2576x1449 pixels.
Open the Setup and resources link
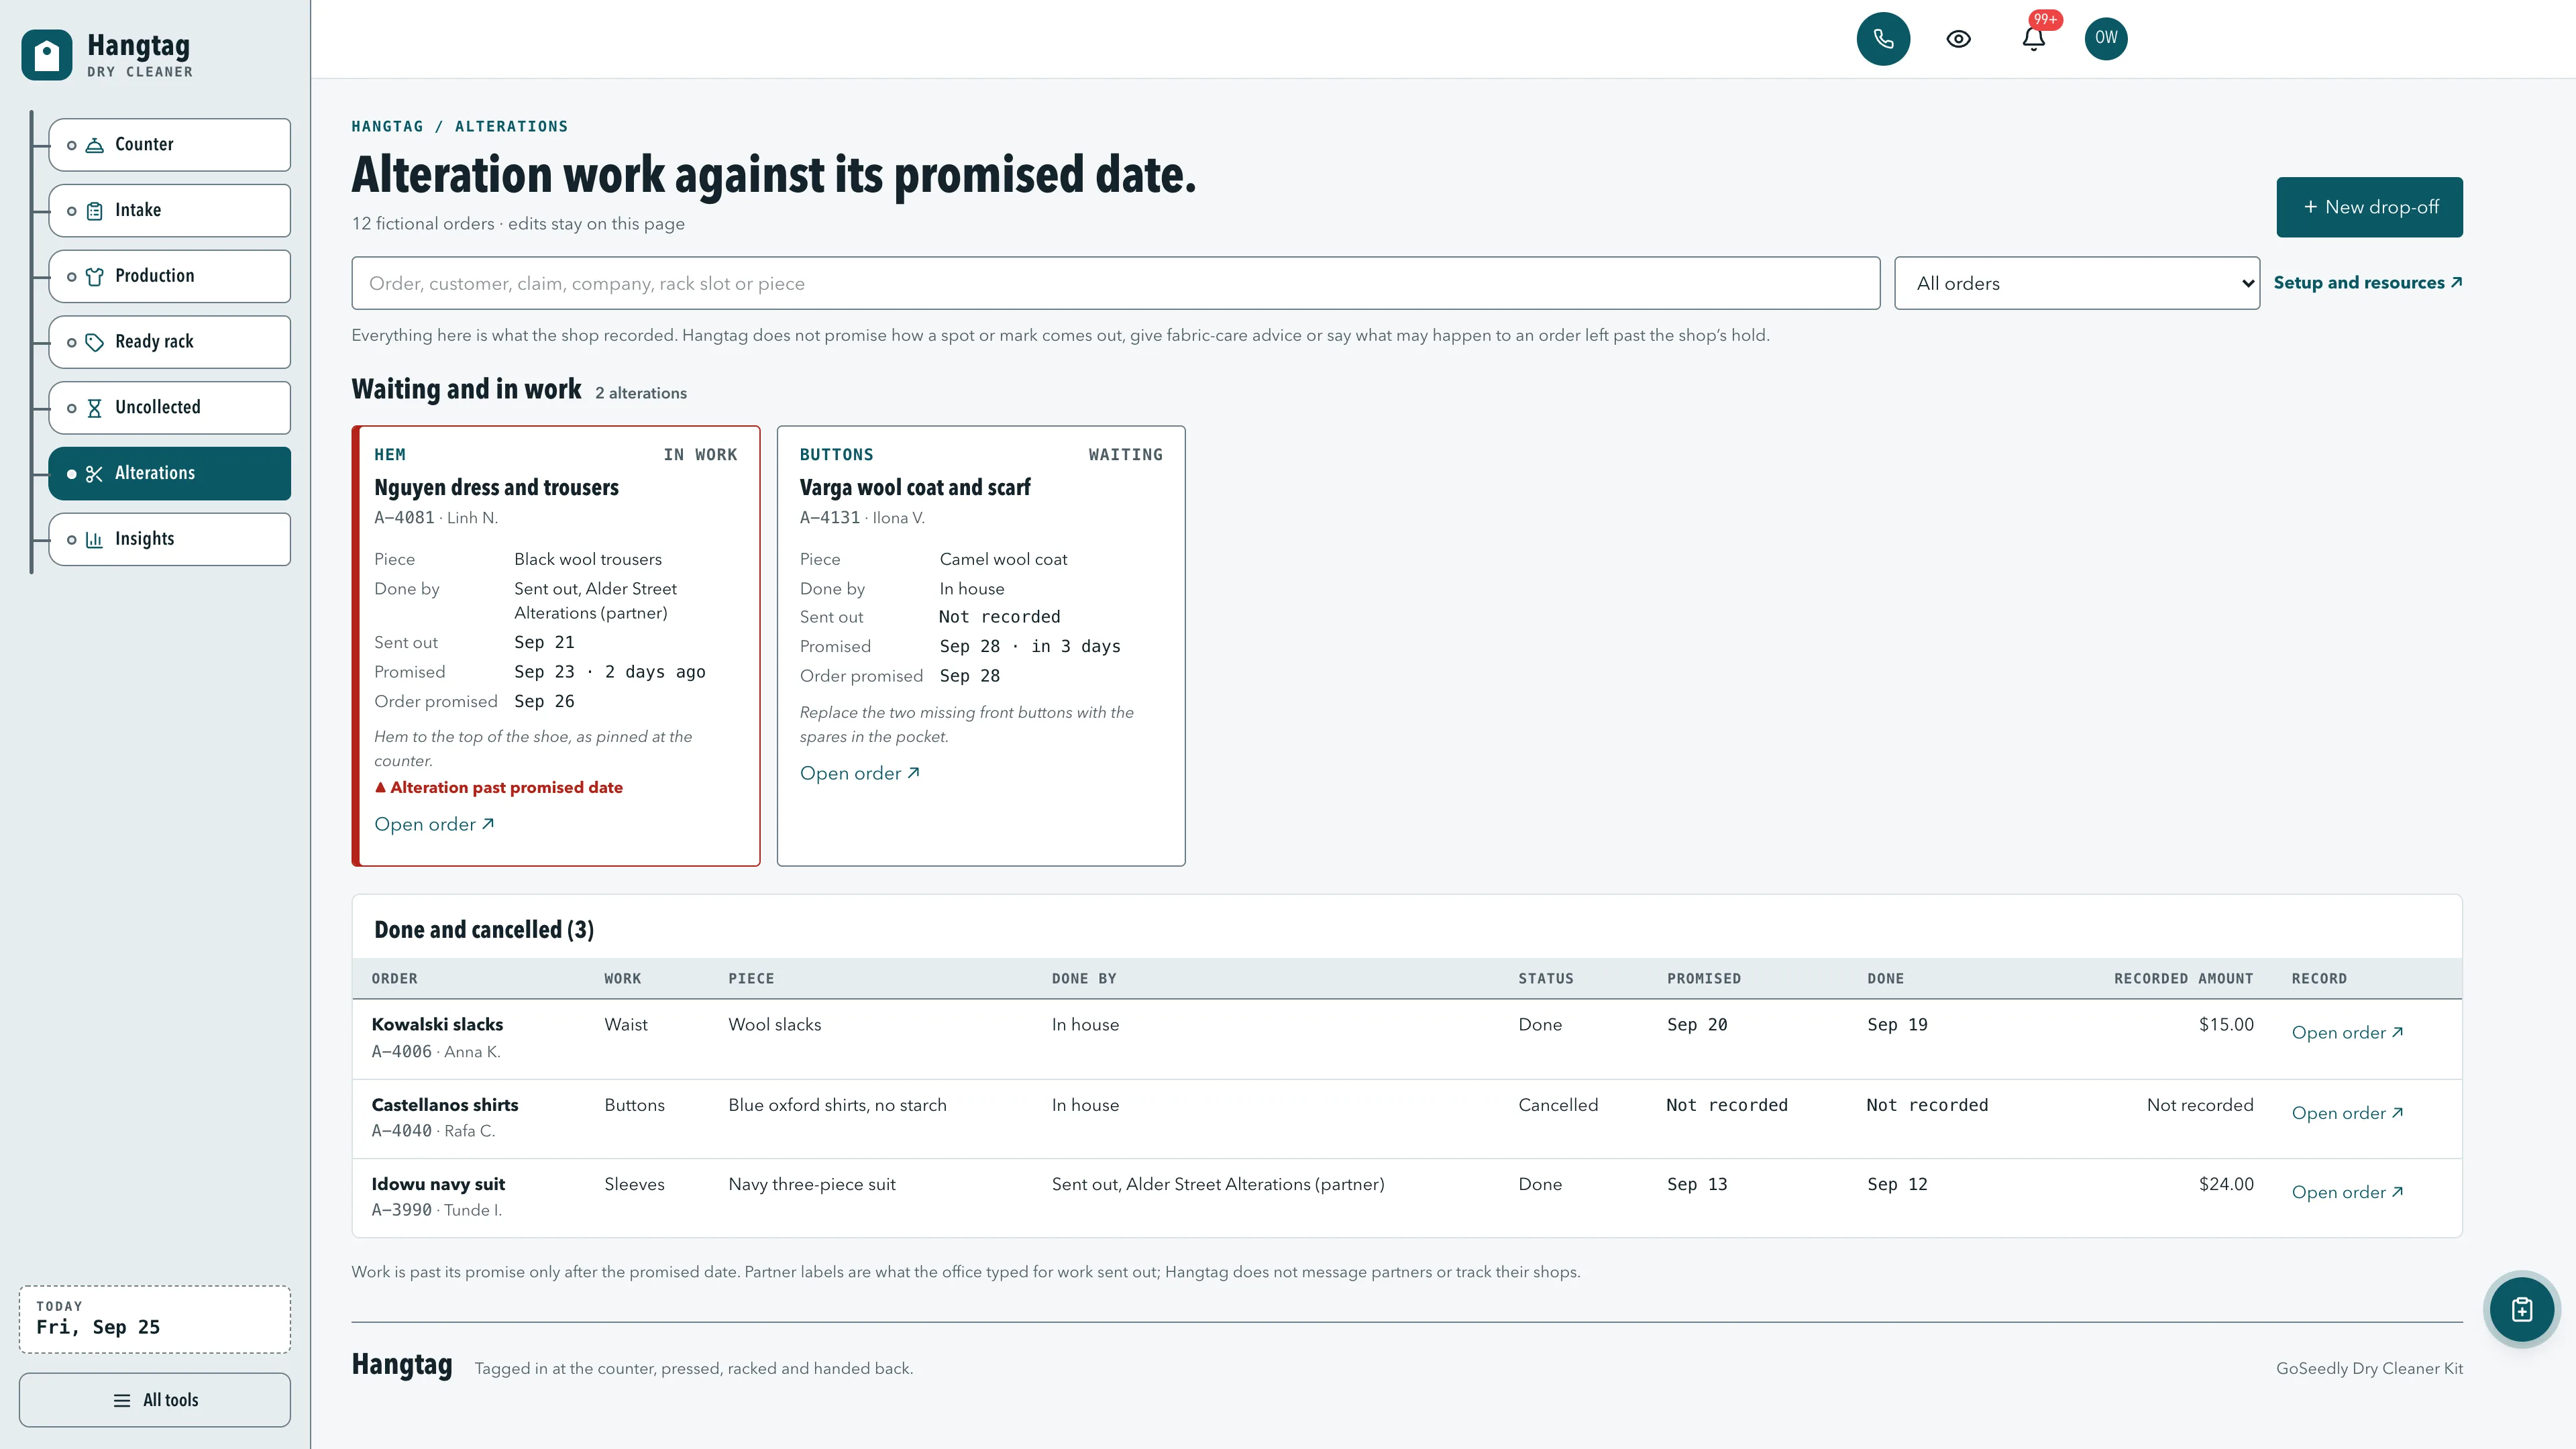point(2367,283)
